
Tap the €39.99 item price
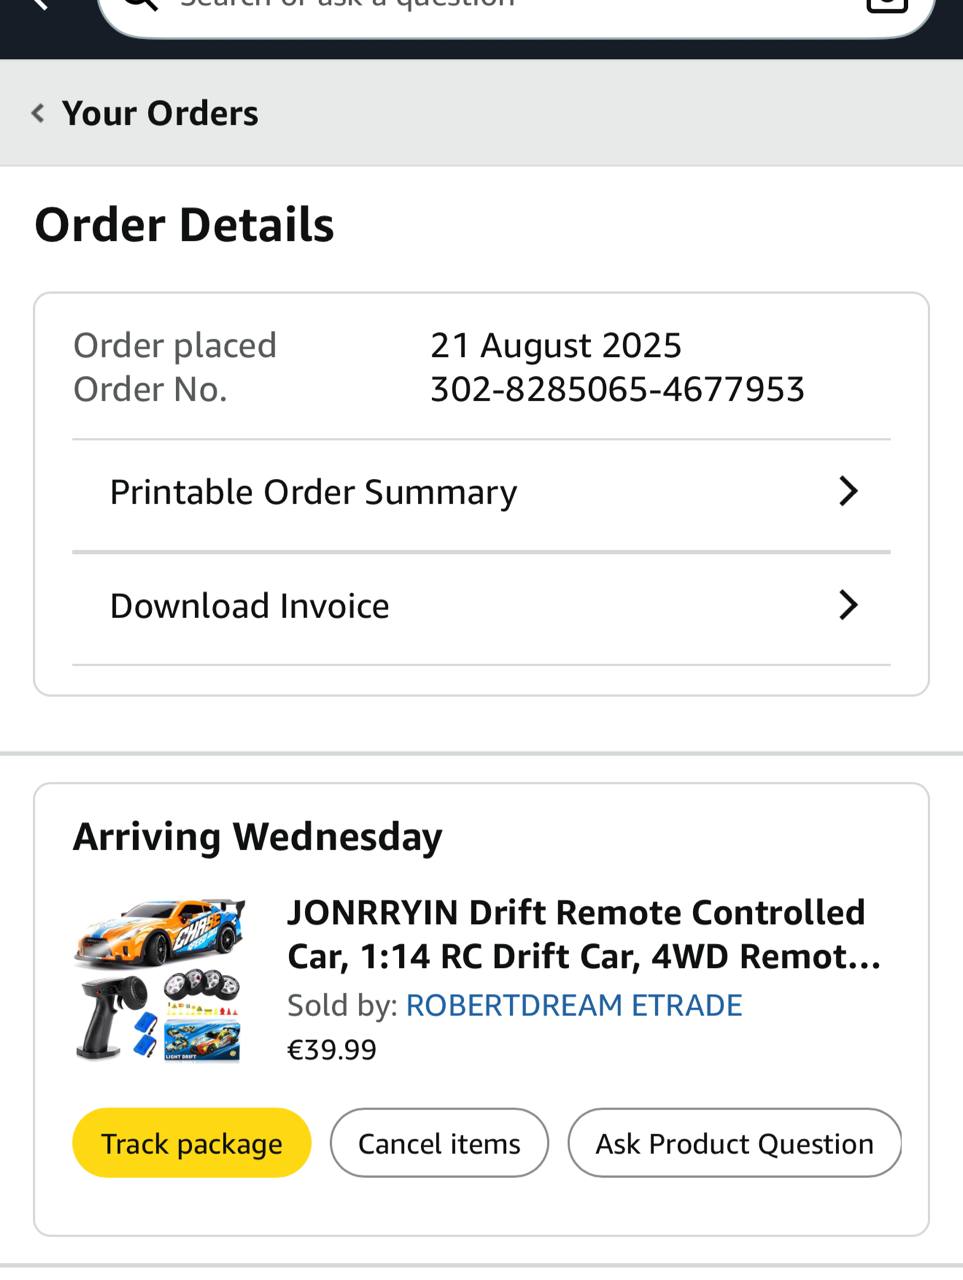click(x=332, y=1050)
